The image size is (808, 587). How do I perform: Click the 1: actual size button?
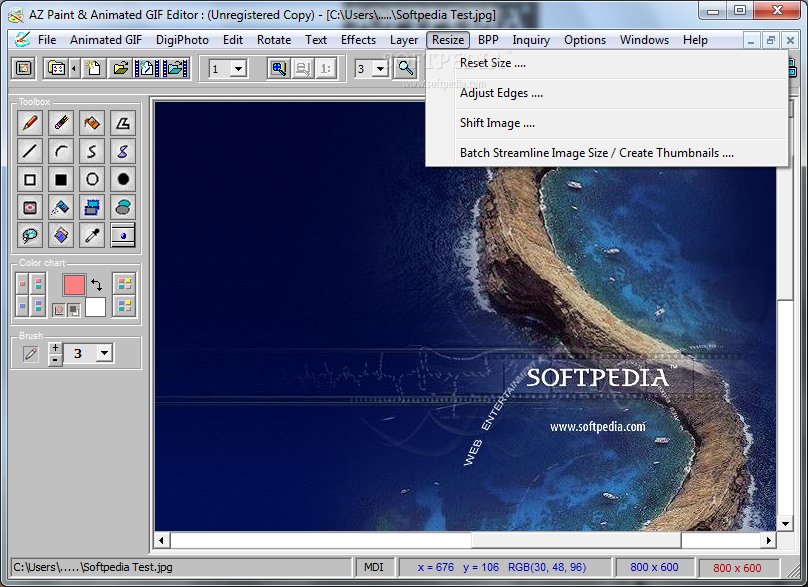[x=326, y=69]
